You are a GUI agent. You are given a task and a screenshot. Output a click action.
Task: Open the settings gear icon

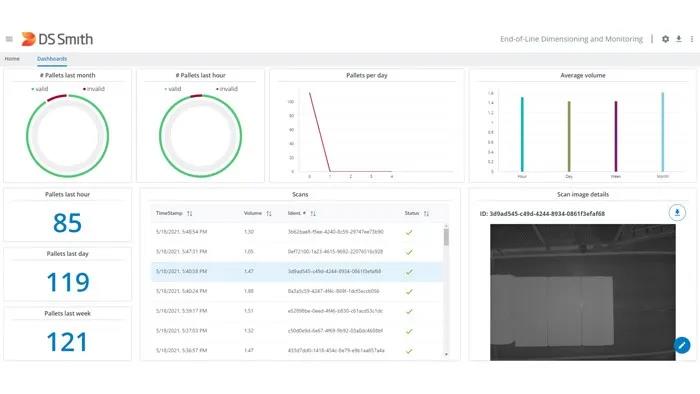[x=665, y=39]
